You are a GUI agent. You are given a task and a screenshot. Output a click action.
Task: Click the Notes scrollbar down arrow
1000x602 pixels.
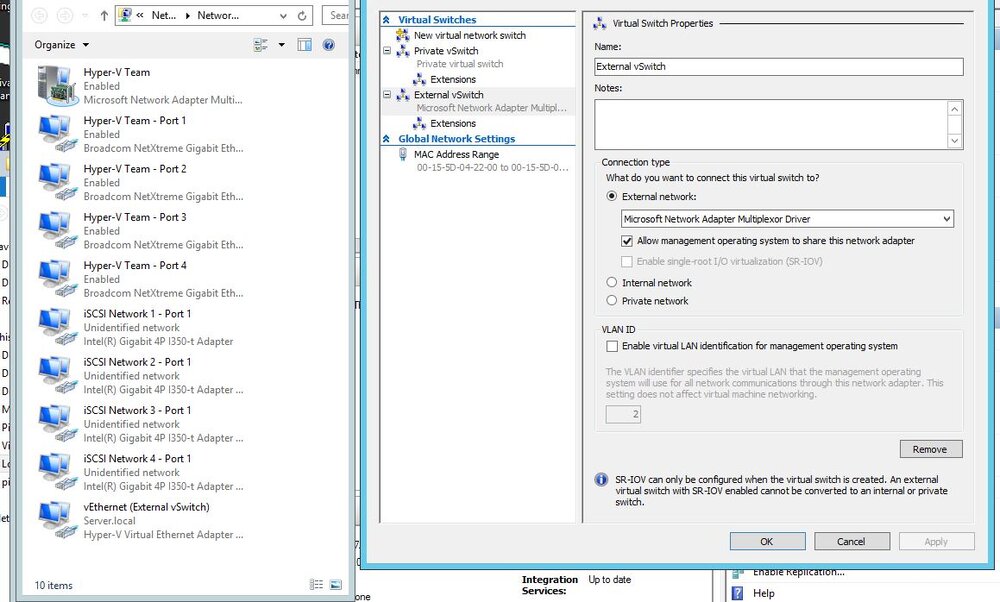click(x=954, y=140)
